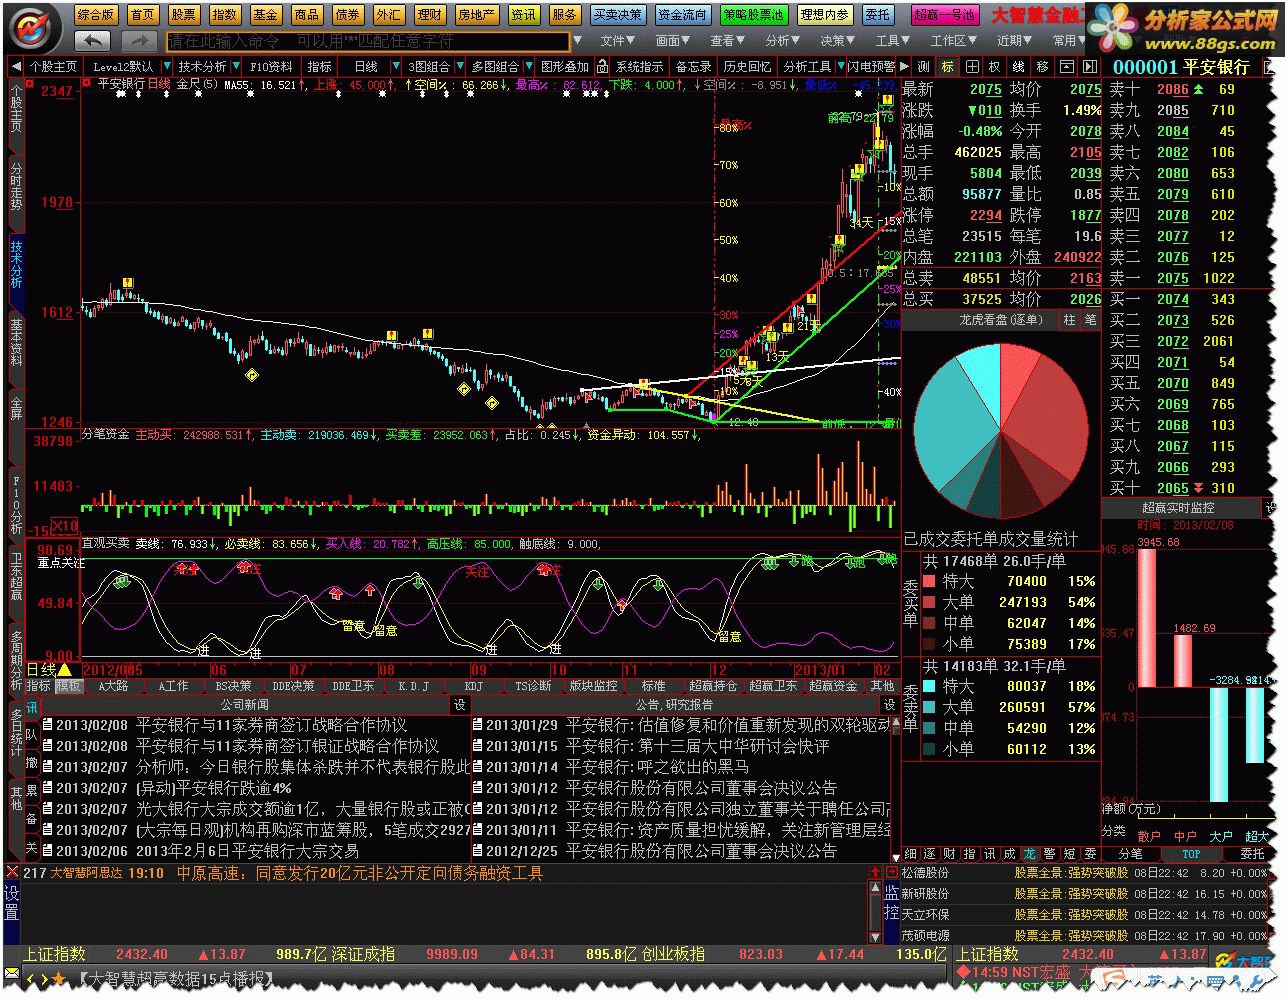
Task: Open the 画面 menu
Action: [673, 41]
